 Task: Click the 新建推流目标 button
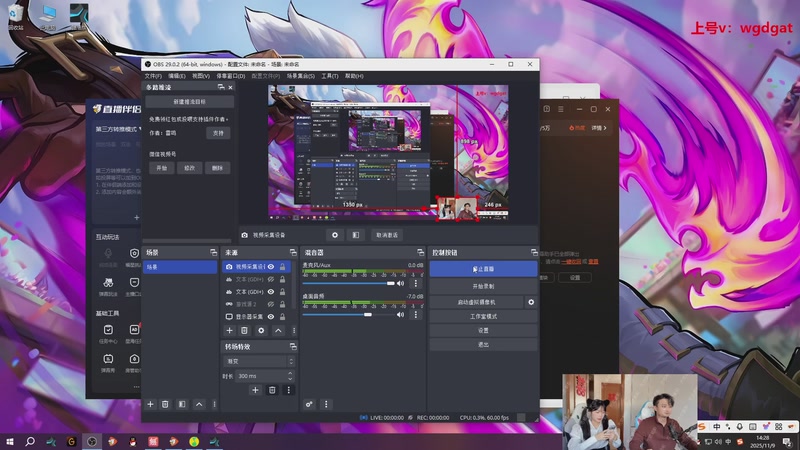(190, 102)
